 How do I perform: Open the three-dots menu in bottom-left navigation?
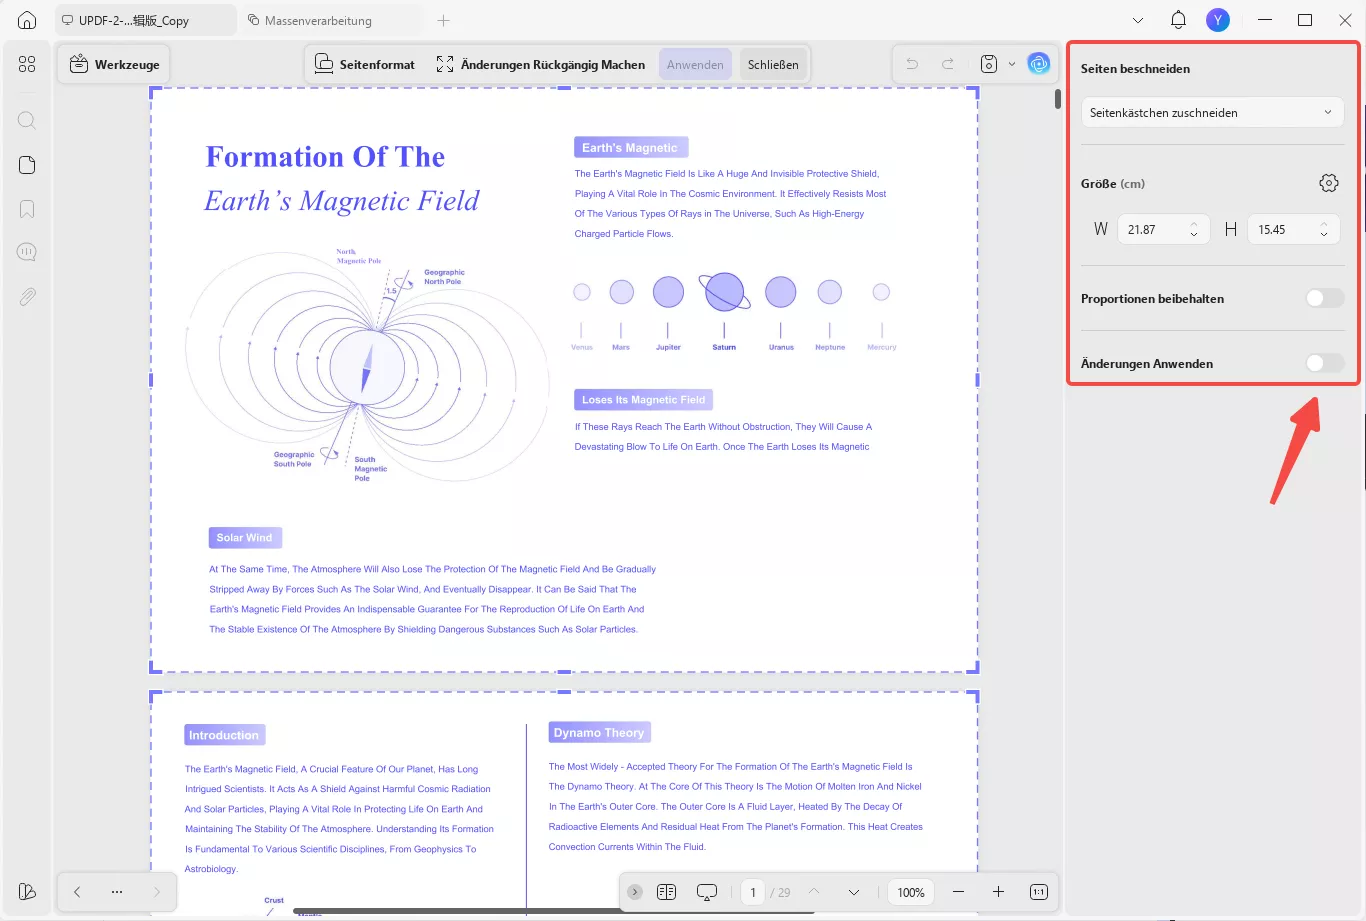117,892
